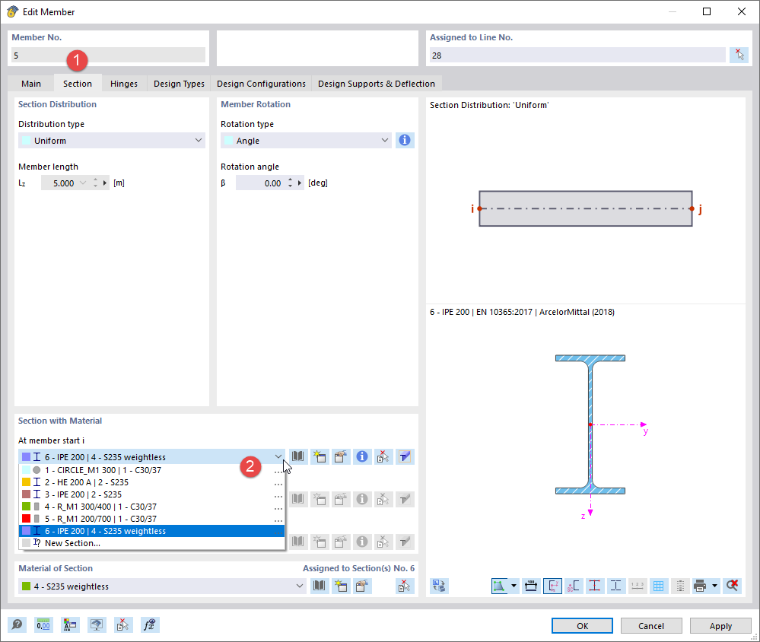Viewport: 760px width, 642px height.
Task: Click the Member No. field
Action: tap(108, 55)
